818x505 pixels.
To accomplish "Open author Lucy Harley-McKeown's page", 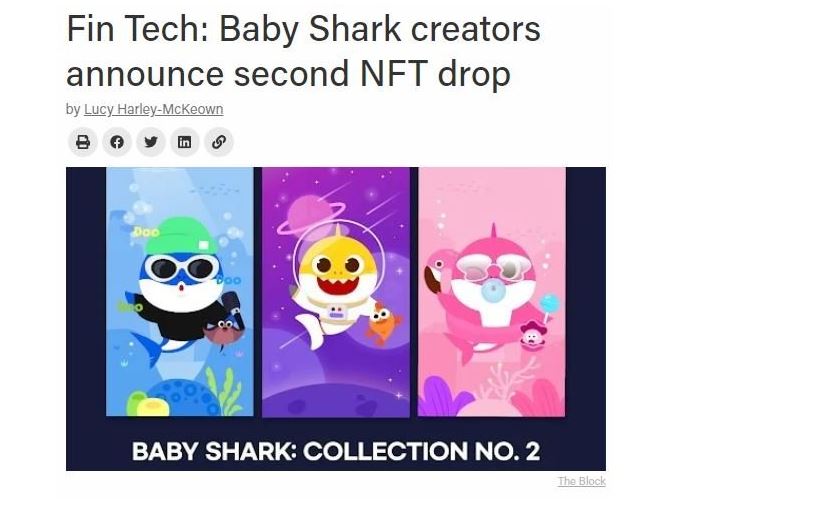I will pyautogui.click(x=153, y=109).
